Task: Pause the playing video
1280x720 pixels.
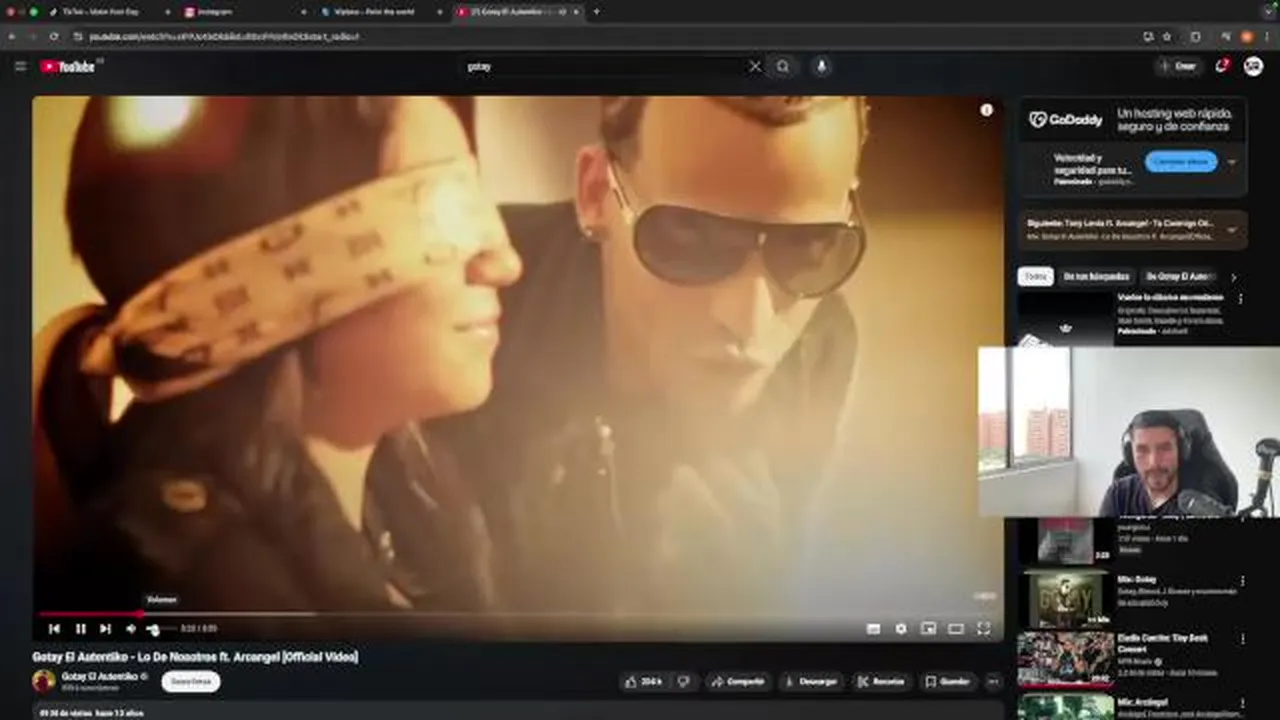Action: click(80, 628)
